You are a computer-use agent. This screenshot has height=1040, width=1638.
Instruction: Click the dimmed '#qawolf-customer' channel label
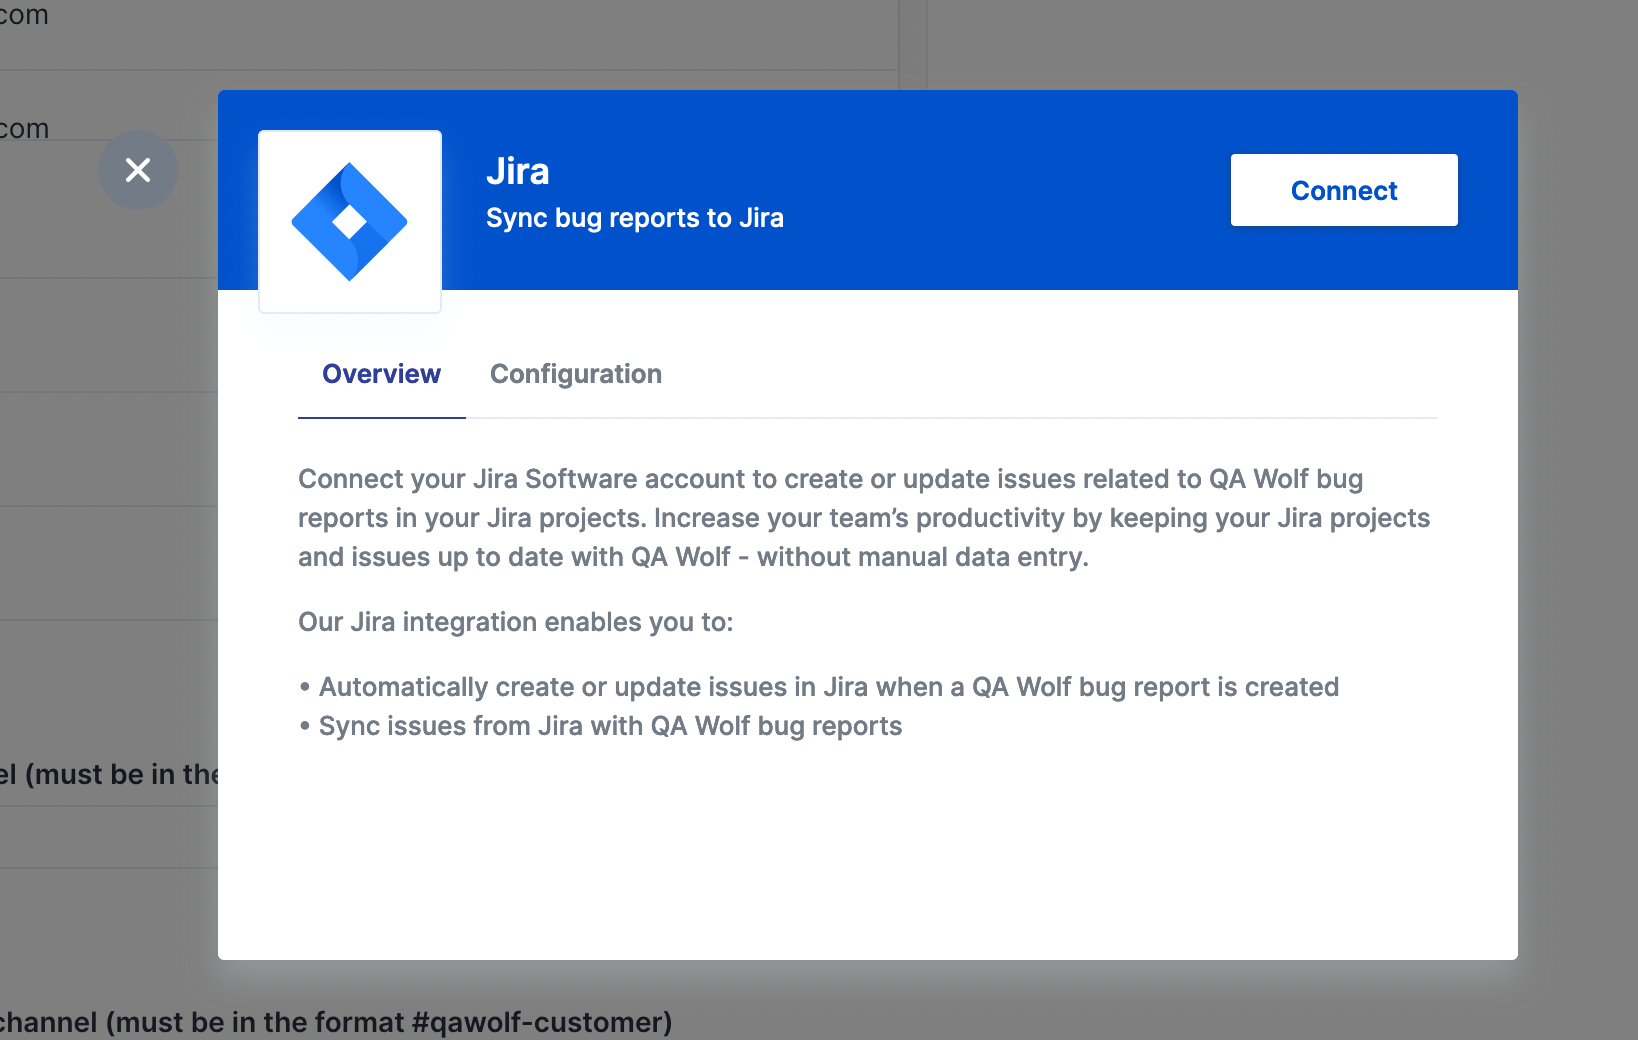(x=336, y=1022)
